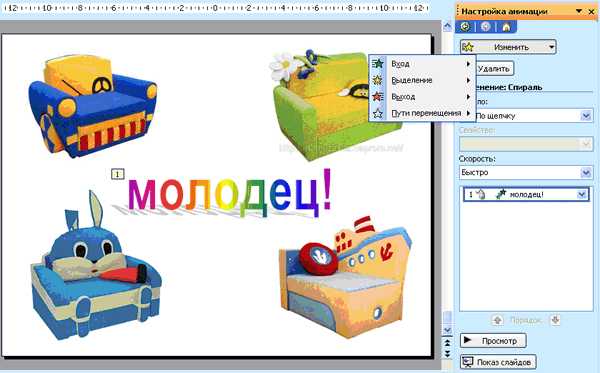This screenshot has height=373, width=600.
Task: Click the Удалить button
Action: click(494, 69)
